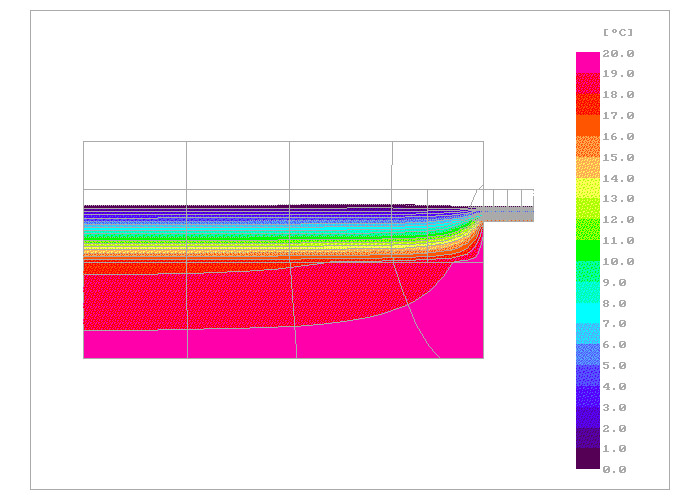Click the speckled blue legend band between 5.0 and 6.0

(588, 355)
